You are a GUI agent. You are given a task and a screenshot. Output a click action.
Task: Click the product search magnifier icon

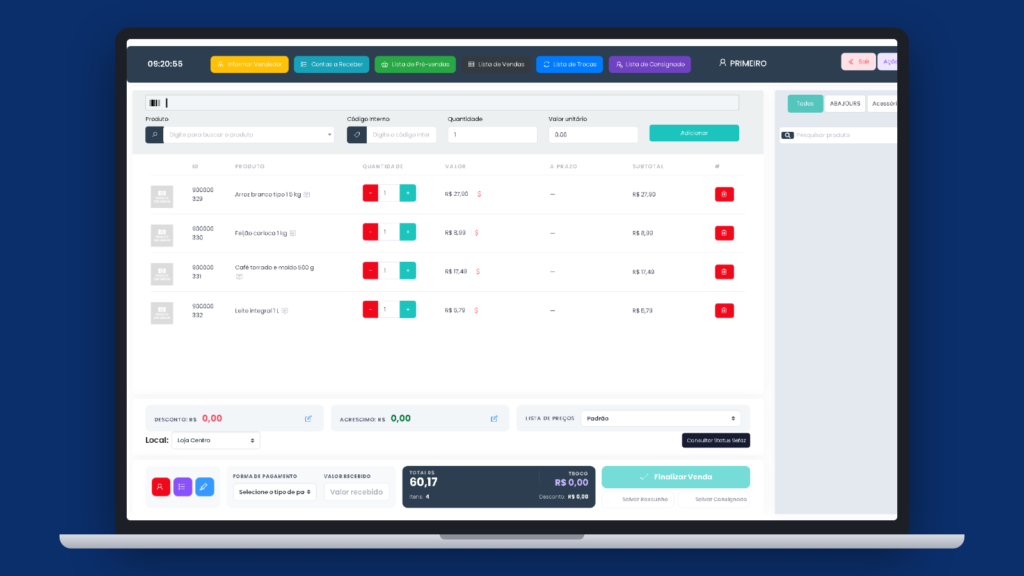(154, 135)
